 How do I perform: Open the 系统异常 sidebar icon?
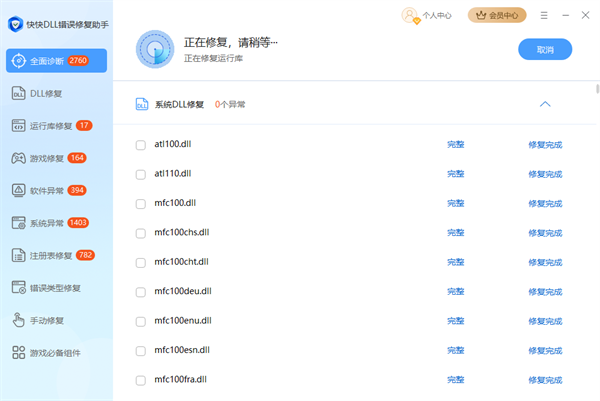point(18,223)
